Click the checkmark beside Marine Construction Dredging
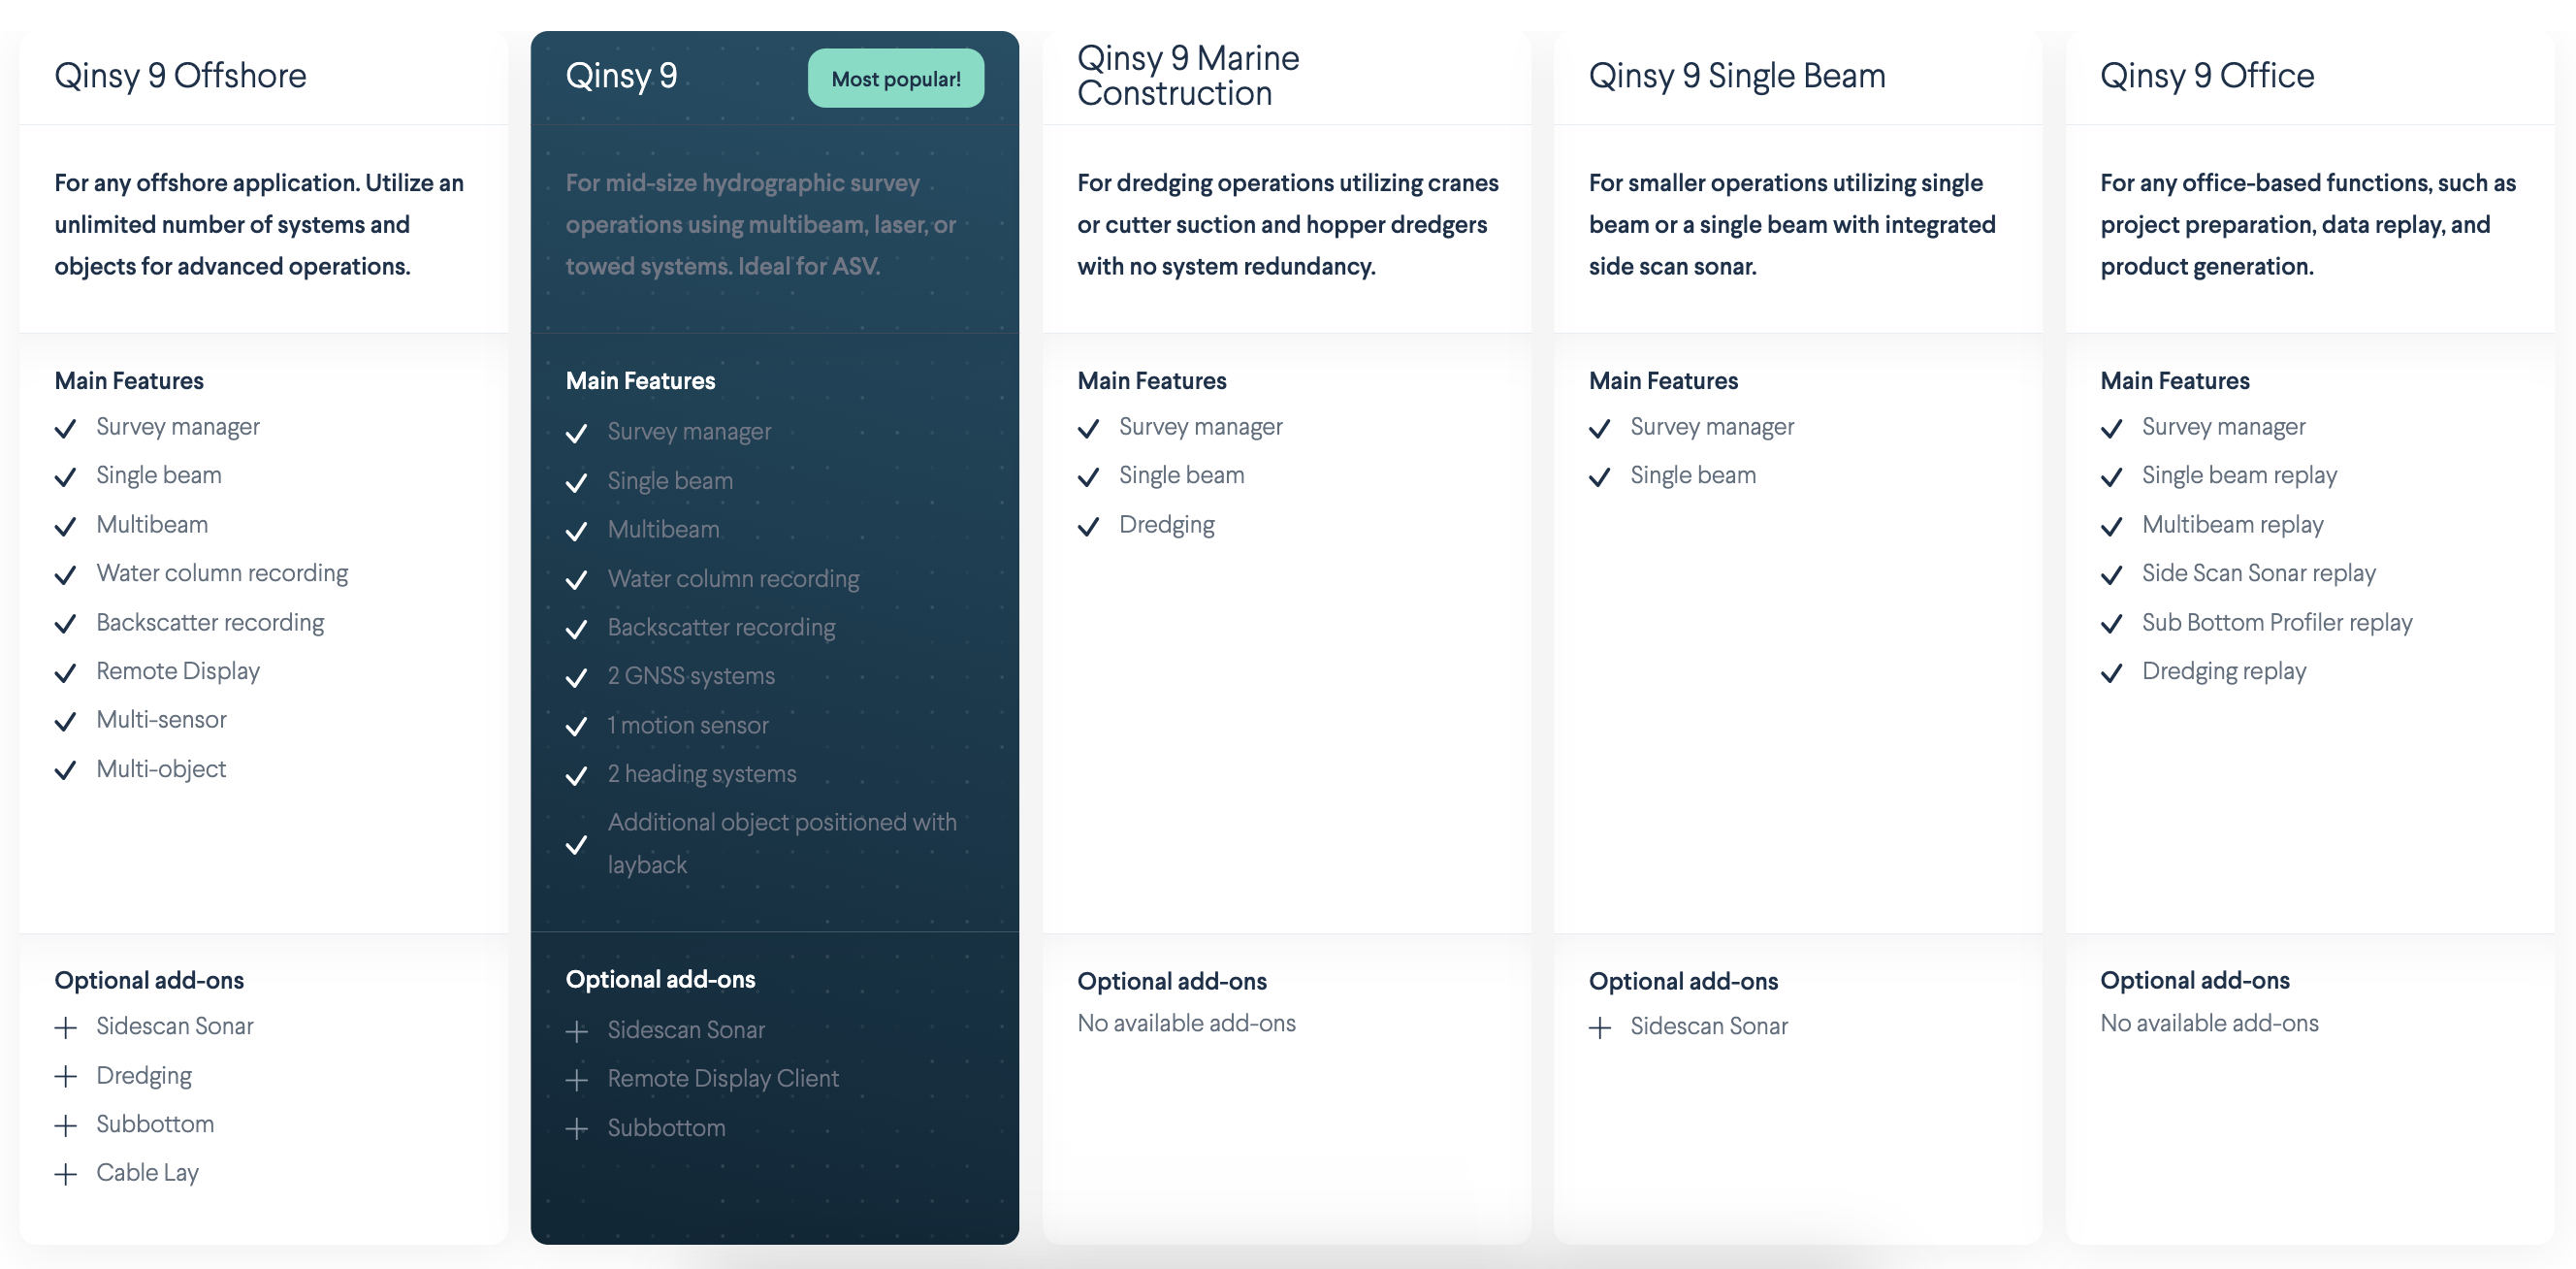The image size is (2576, 1269). 1088,526
